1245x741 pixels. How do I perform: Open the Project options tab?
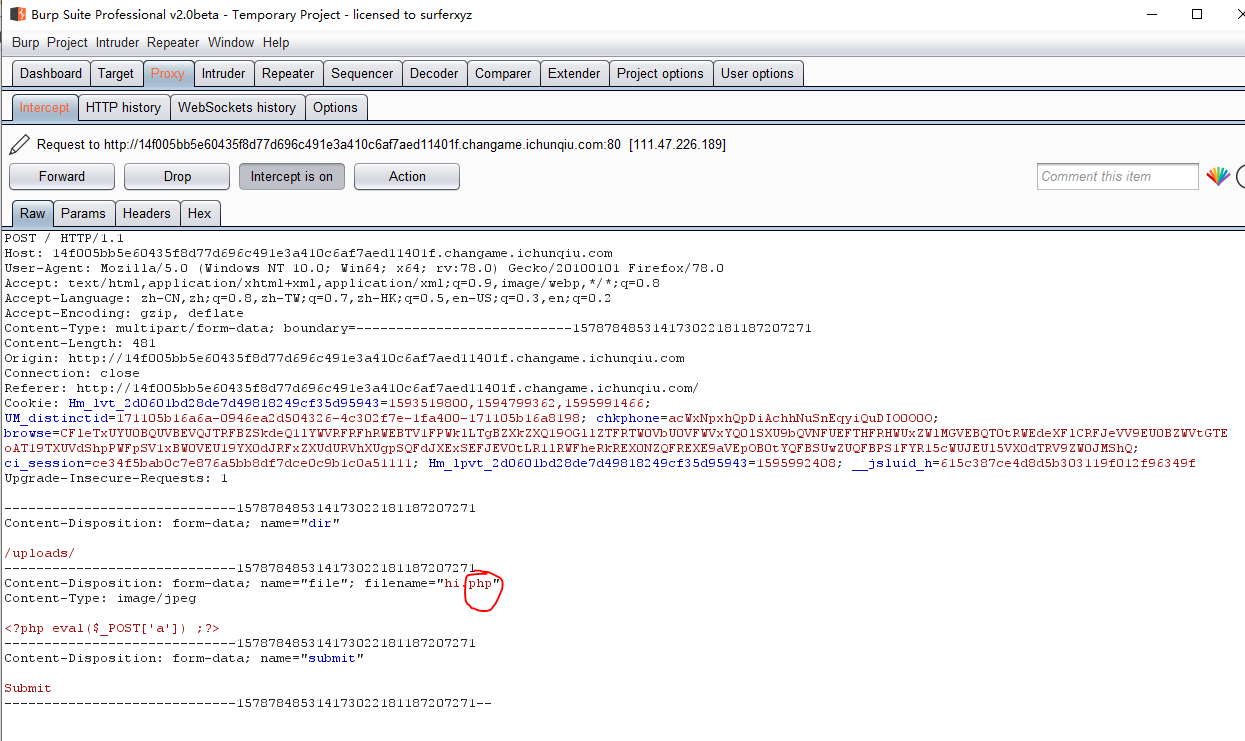(x=660, y=74)
